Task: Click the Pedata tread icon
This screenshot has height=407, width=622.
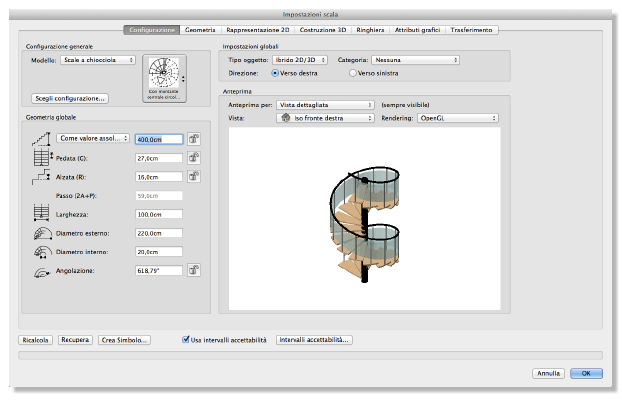Action: [x=42, y=157]
